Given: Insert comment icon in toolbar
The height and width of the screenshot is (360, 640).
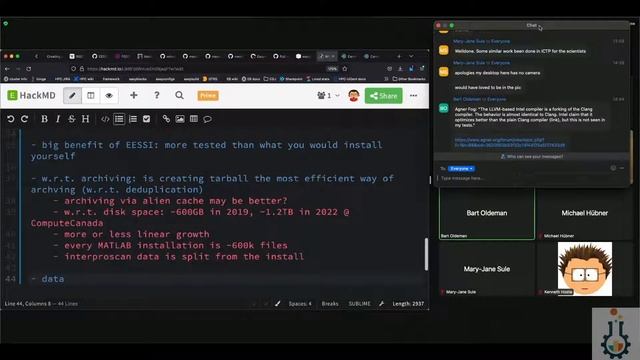Looking at the screenshot, I should click(x=207, y=119).
